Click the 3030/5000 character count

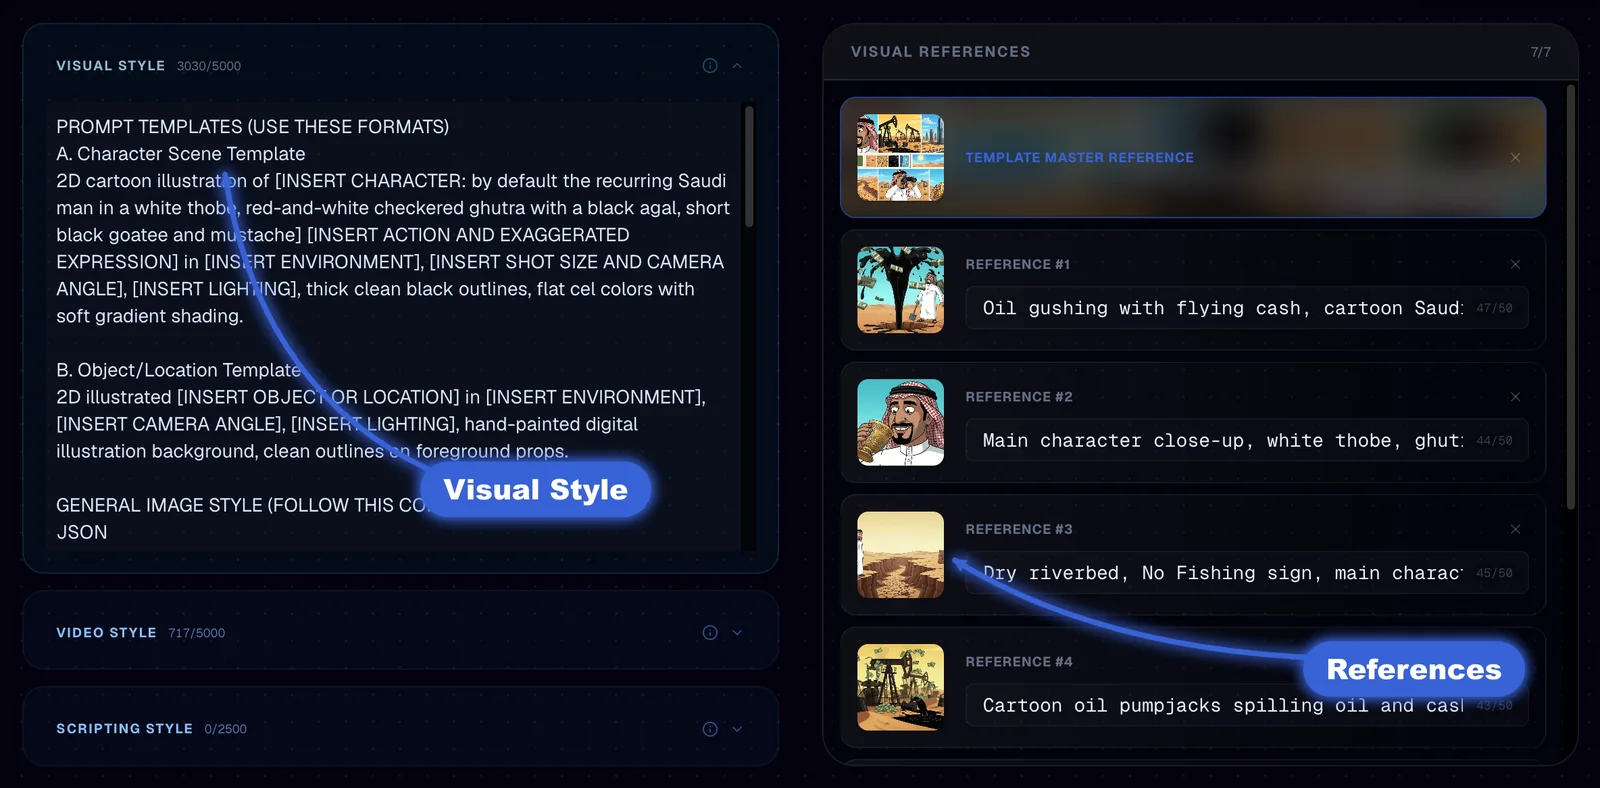pyautogui.click(x=209, y=66)
